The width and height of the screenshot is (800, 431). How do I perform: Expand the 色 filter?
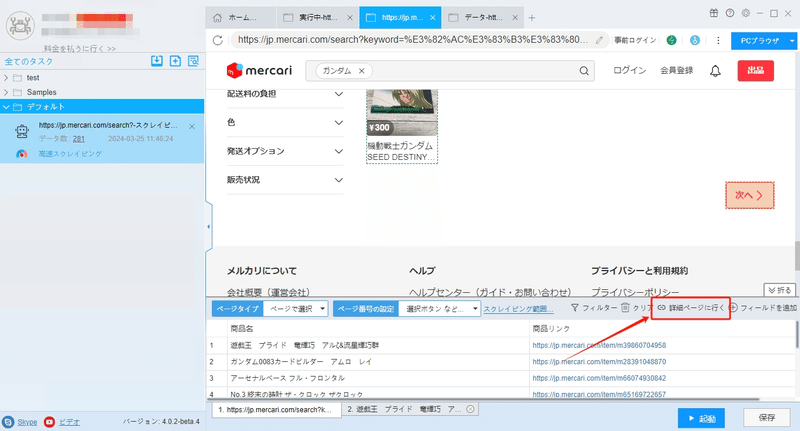click(338, 123)
